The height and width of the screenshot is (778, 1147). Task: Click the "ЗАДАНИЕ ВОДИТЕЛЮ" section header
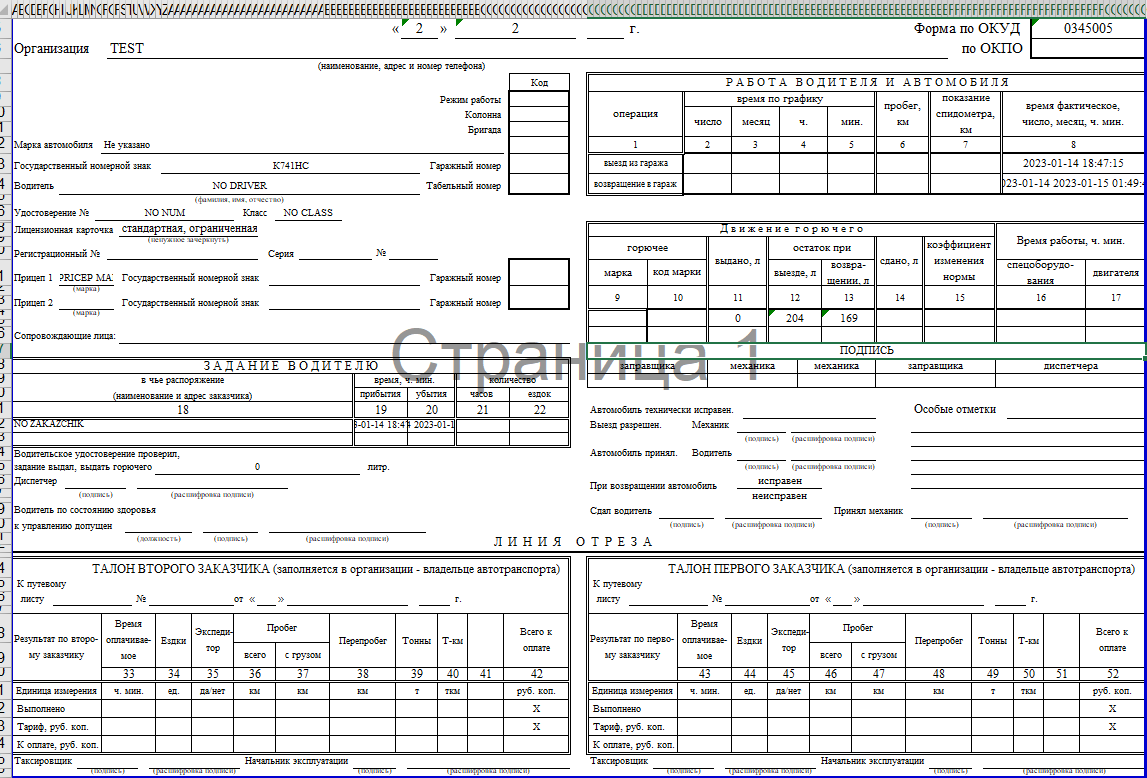click(x=290, y=366)
